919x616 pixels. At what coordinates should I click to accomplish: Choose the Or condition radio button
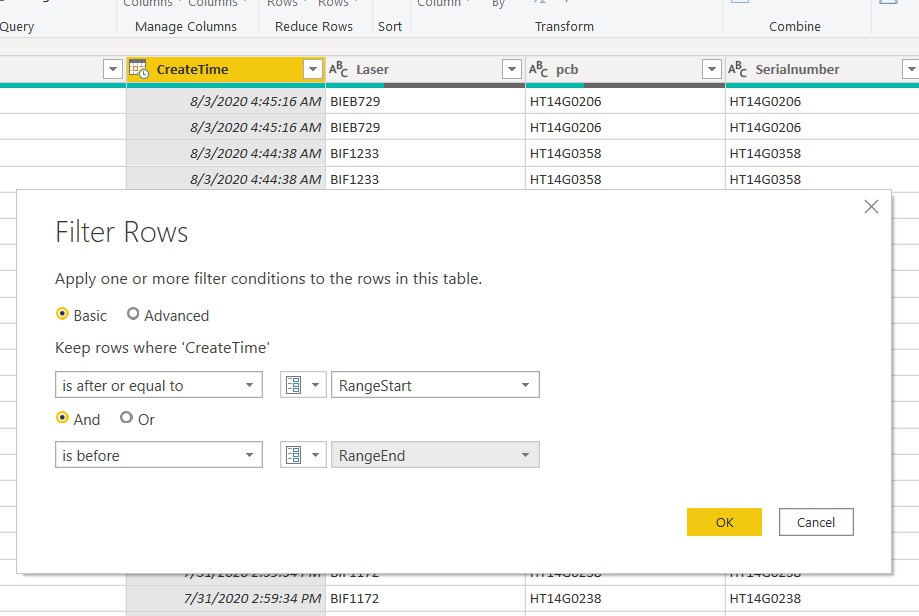tap(126, 418)
